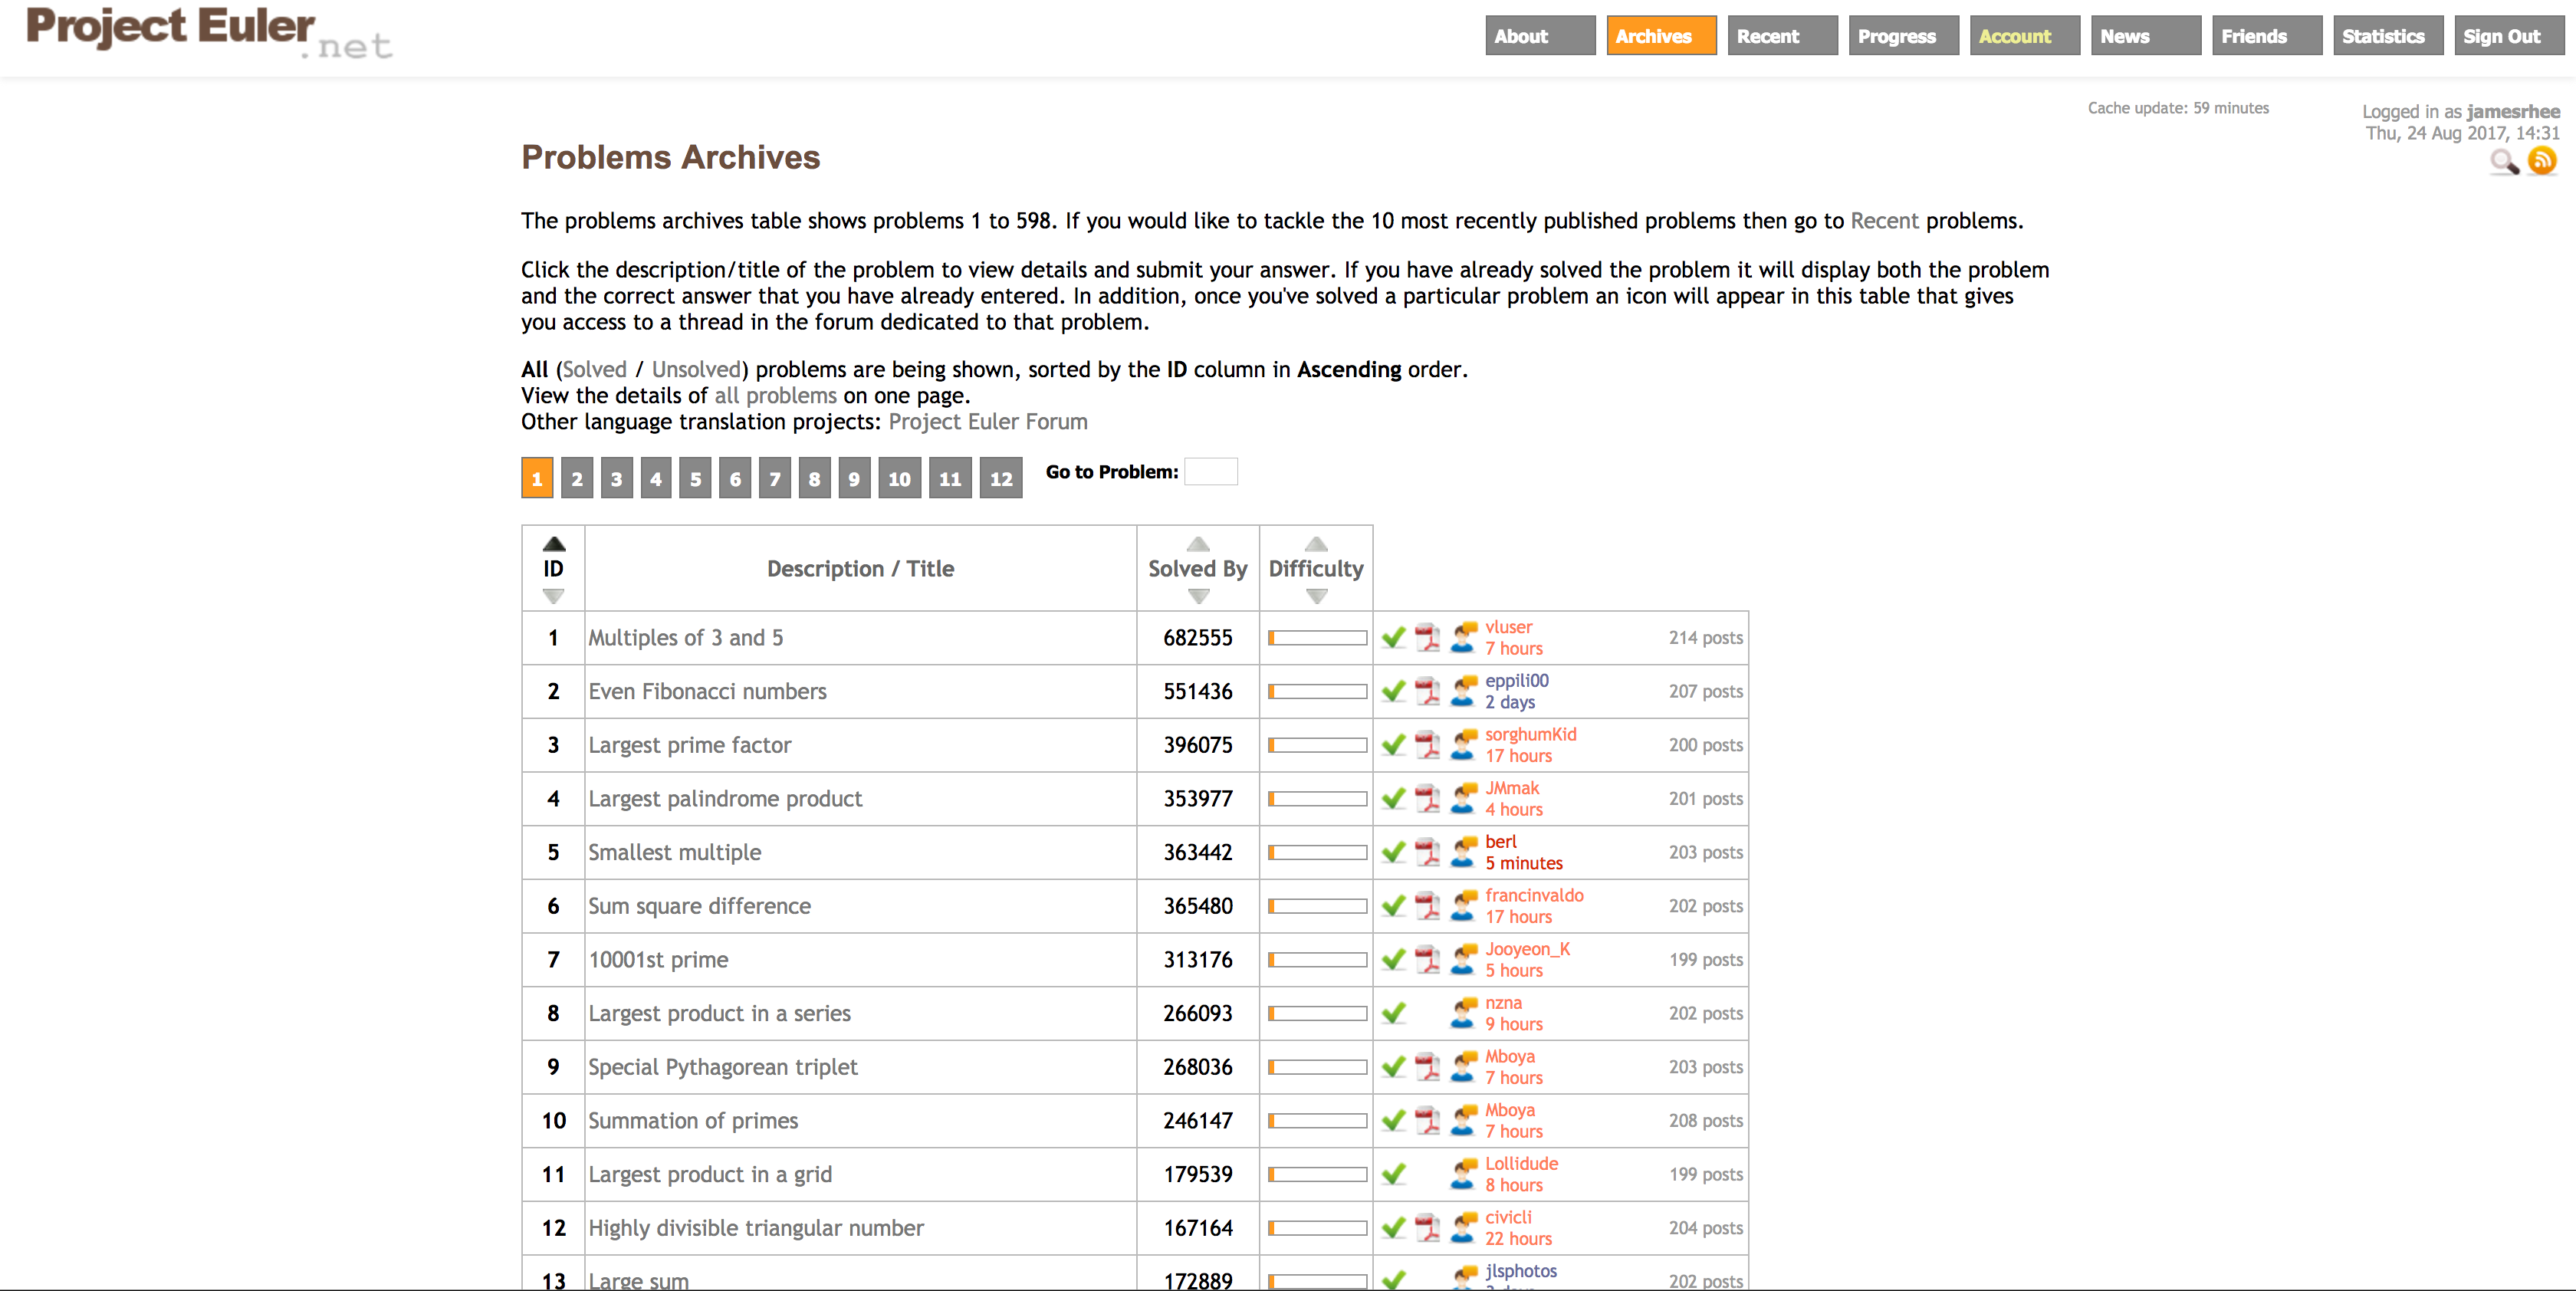The height and width of the screenshot is (1291, 2576).
Task: Open forum icon for Special Pythagorean triplet
Action: (x=1464, y=1067)
